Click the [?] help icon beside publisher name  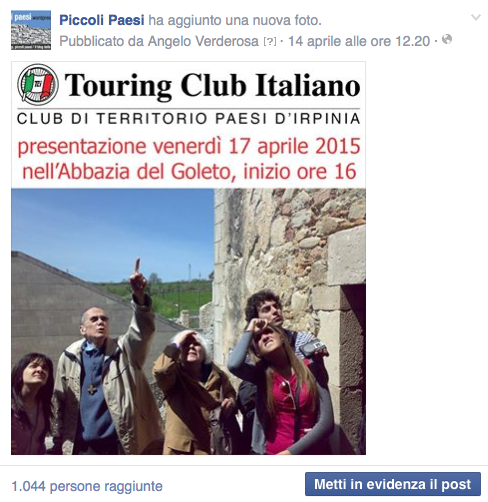270,42
